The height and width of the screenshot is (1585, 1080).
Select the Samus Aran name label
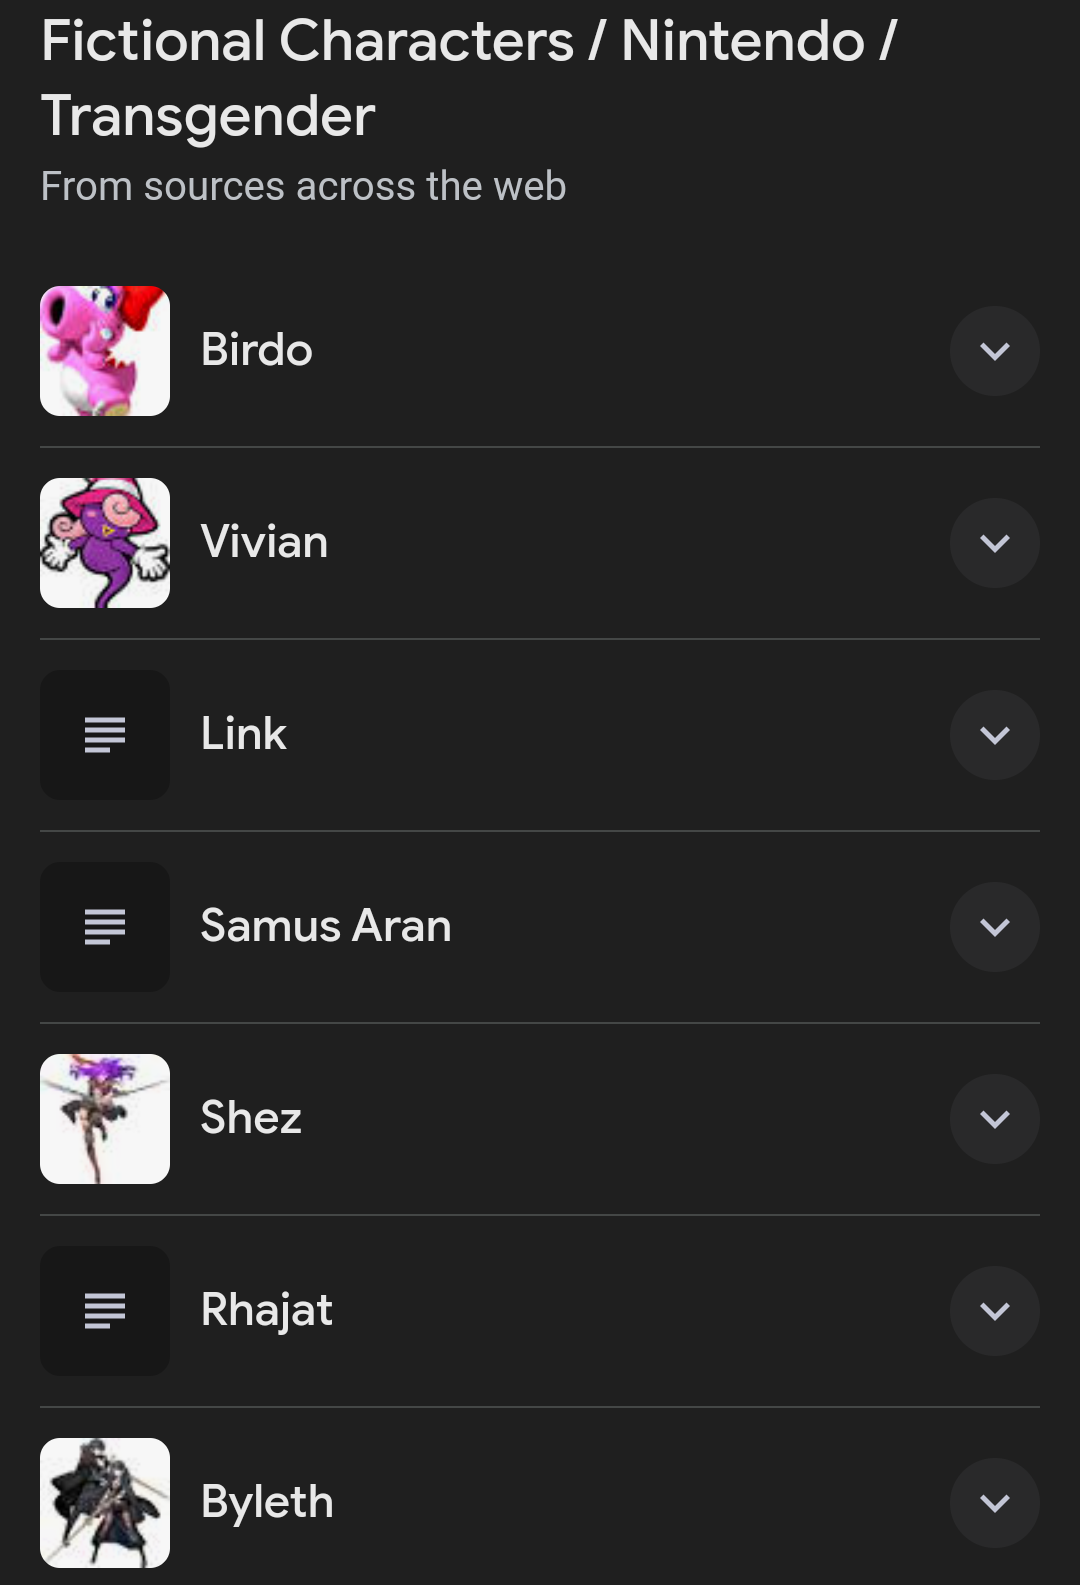[326, 926]
